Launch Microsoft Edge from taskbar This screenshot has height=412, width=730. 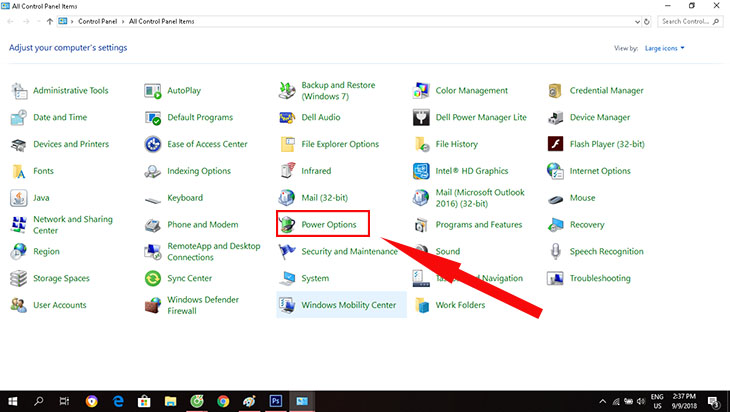click(118, 401)
